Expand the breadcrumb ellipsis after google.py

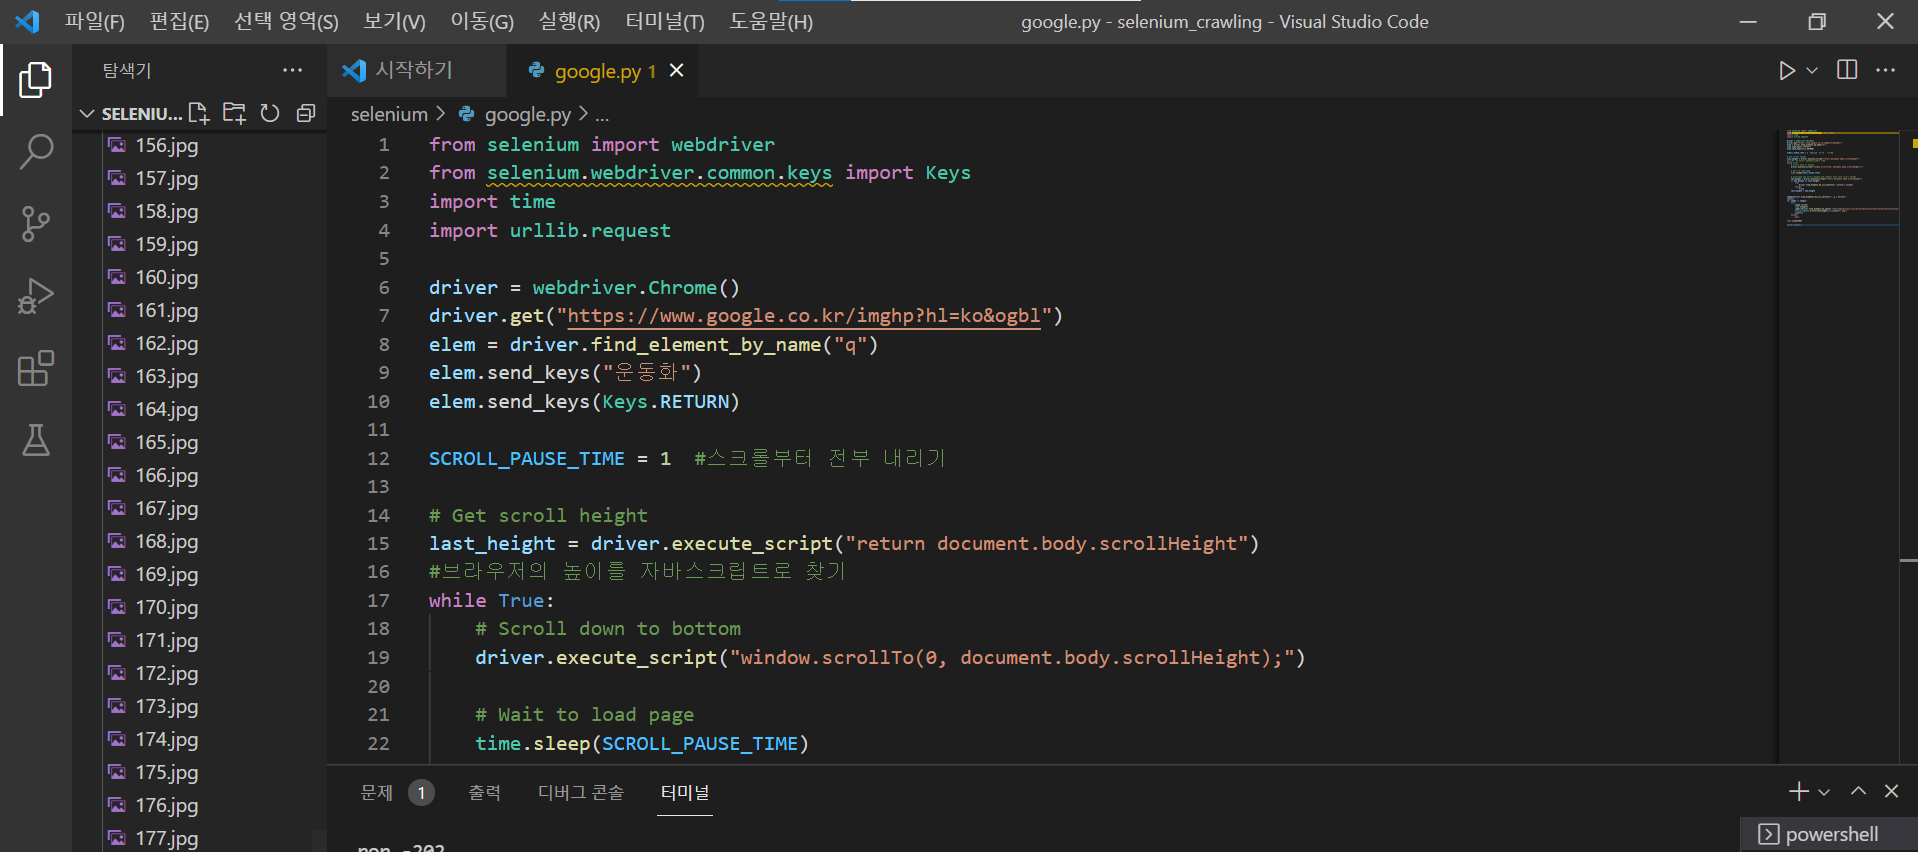[x=602, y=115]
